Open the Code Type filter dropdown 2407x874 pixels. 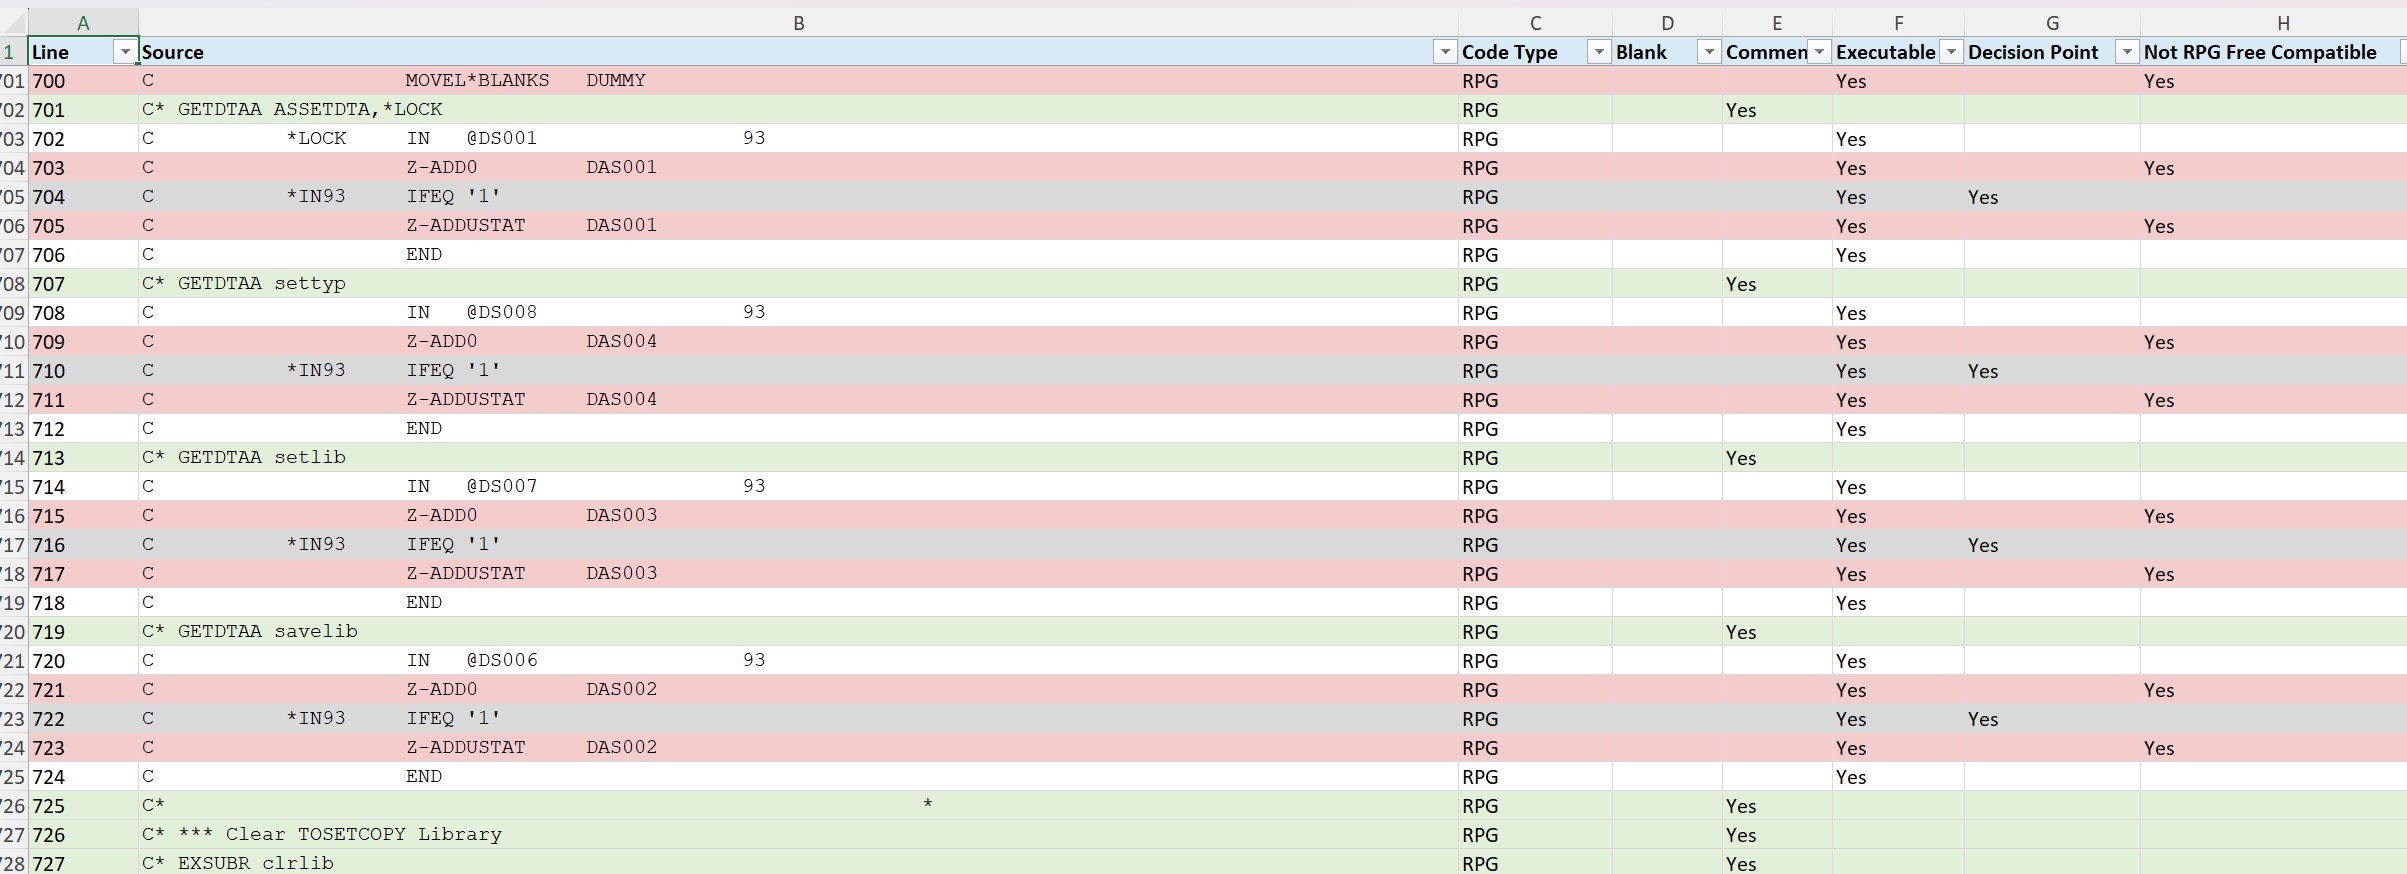(1599, 52)
